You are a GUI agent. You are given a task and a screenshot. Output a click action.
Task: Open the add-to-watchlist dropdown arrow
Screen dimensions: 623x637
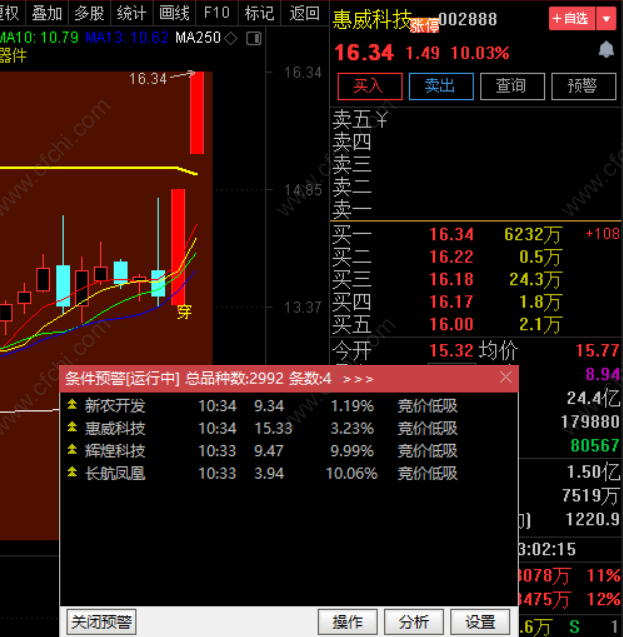click(606, 19)
